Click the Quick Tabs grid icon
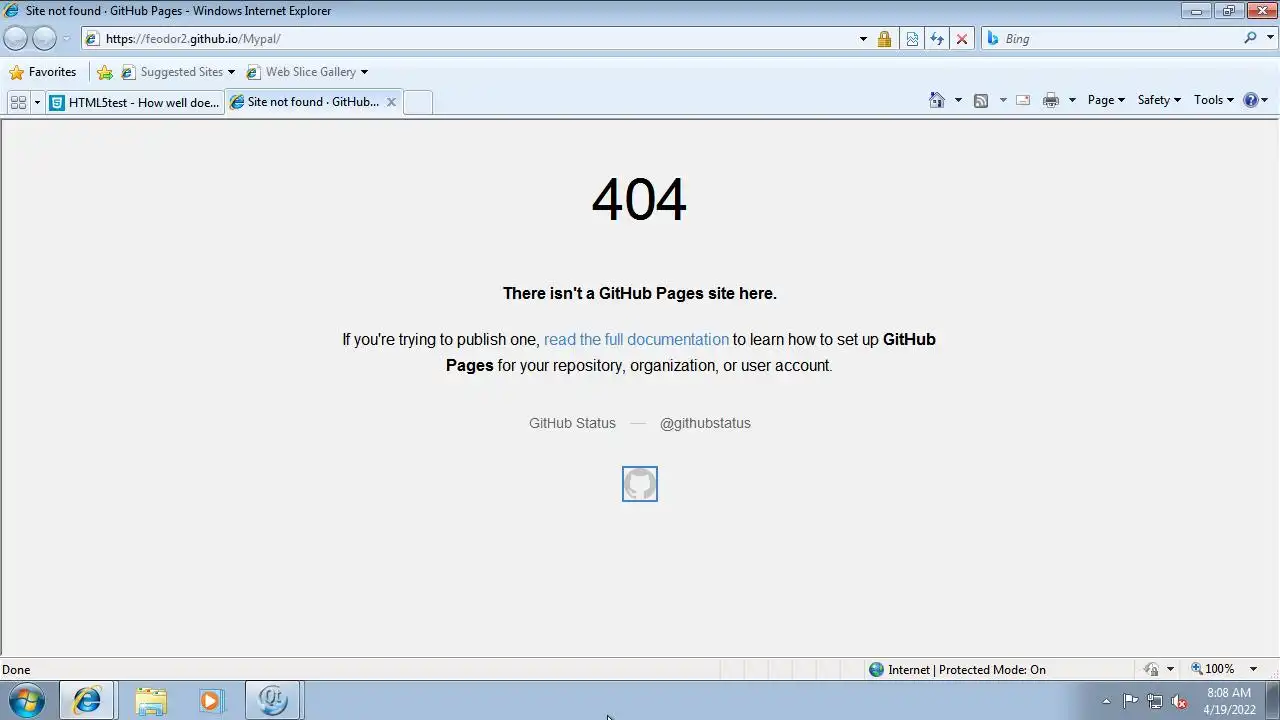 coord(18,102)
